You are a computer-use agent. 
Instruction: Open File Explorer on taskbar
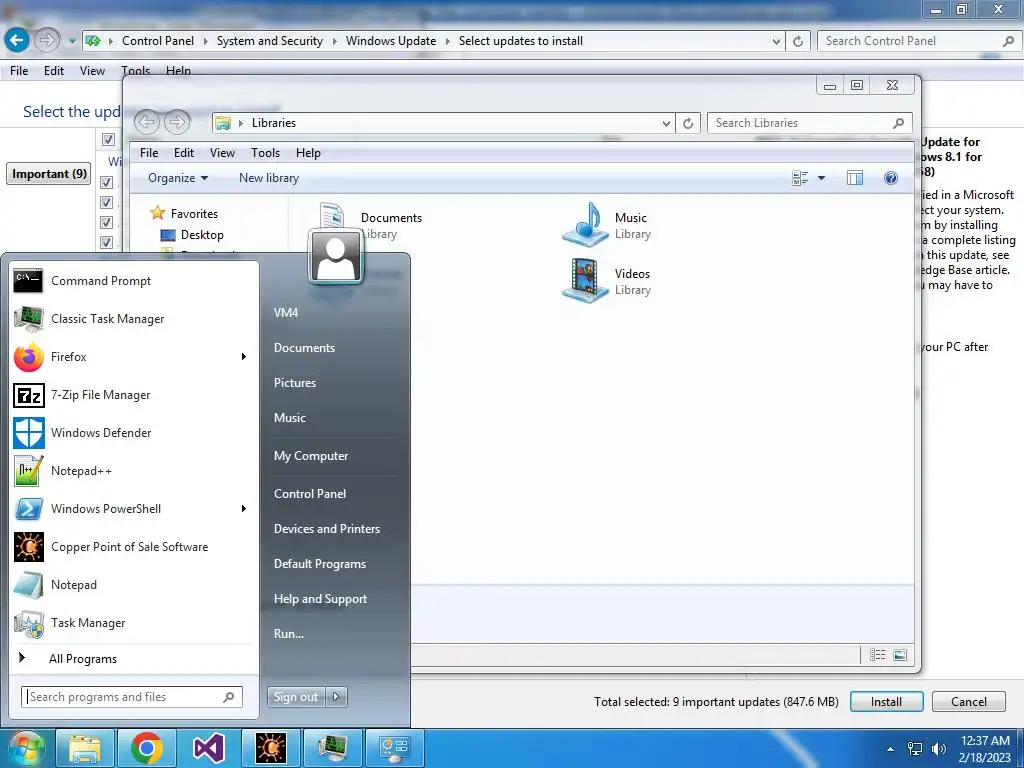pos(85,748)
